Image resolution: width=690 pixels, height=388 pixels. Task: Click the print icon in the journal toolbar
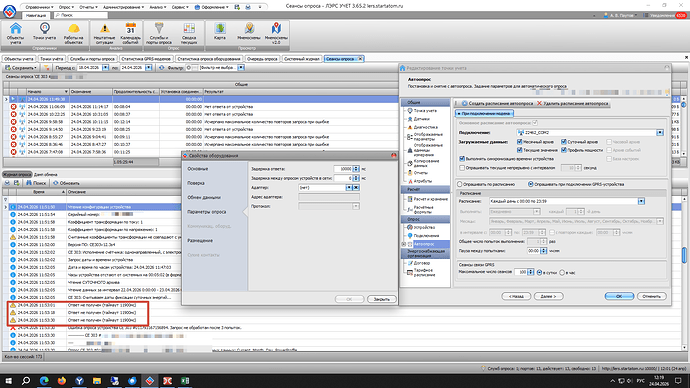[x=7, y=183]
